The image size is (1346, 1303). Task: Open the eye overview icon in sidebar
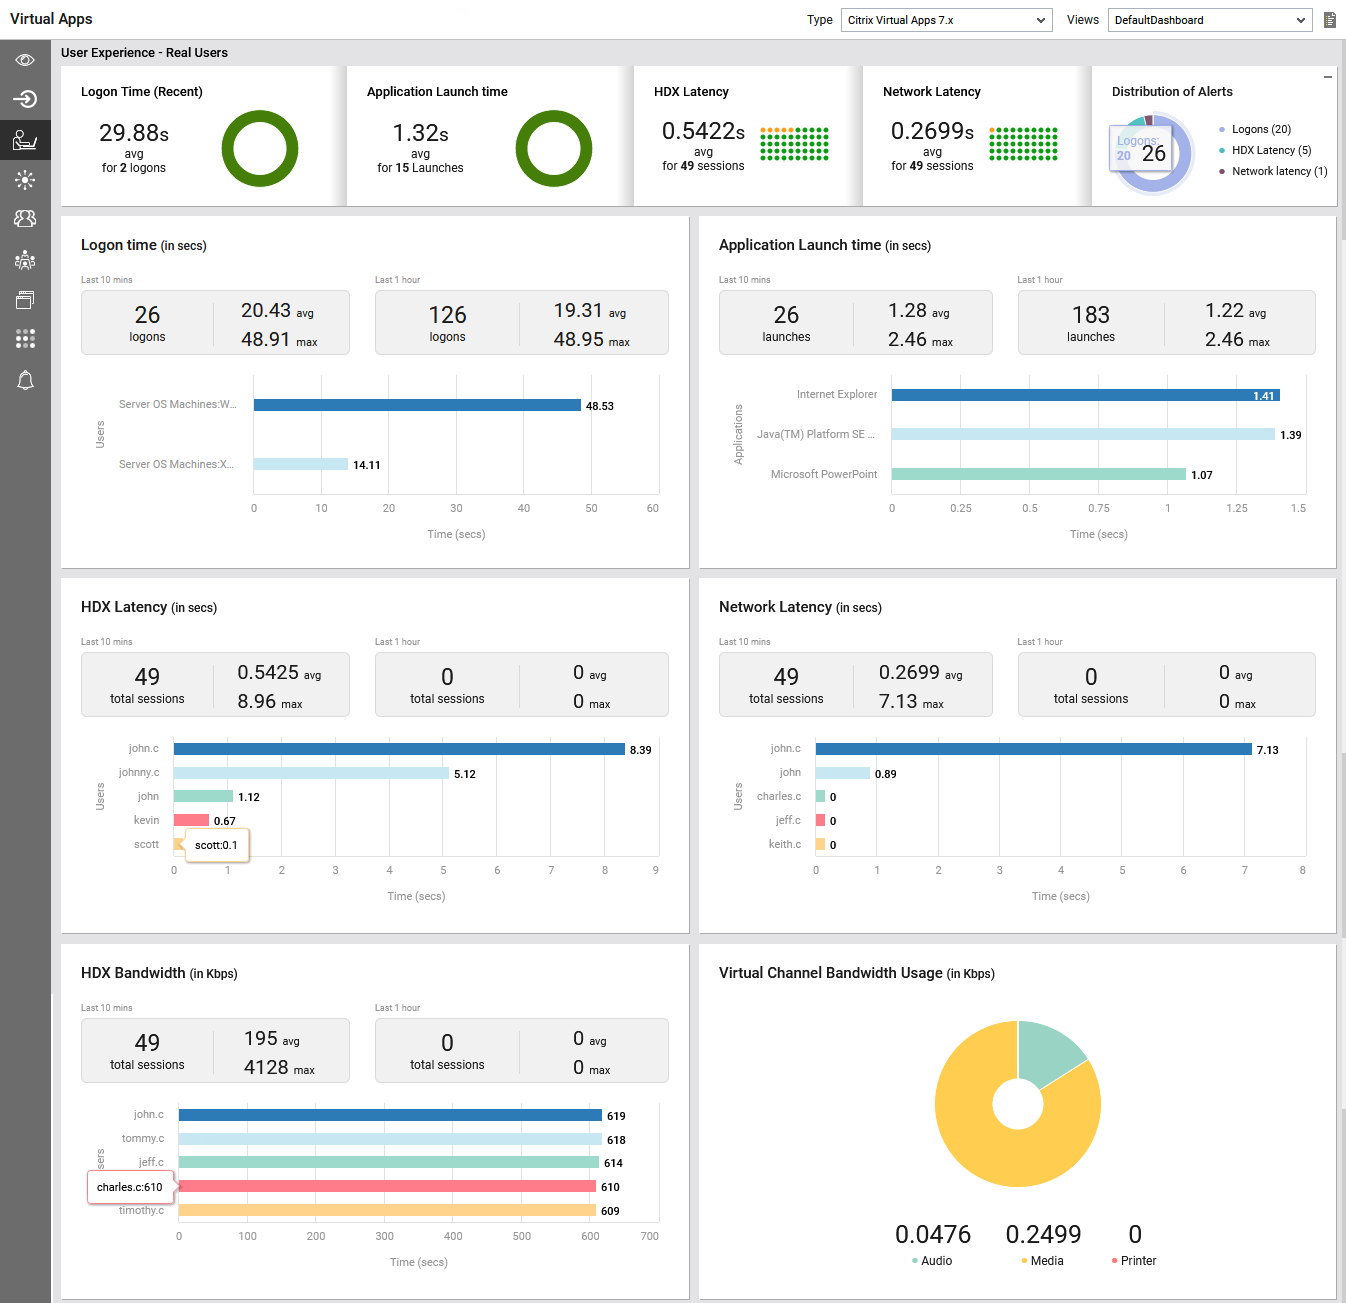point(25,60)
